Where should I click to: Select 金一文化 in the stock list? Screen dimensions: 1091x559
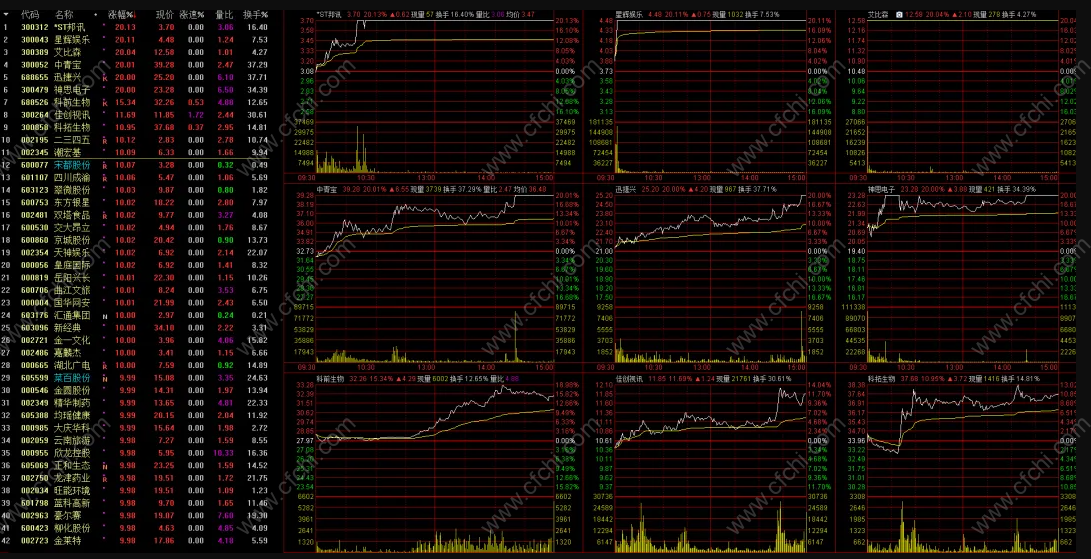coord(72,340)
